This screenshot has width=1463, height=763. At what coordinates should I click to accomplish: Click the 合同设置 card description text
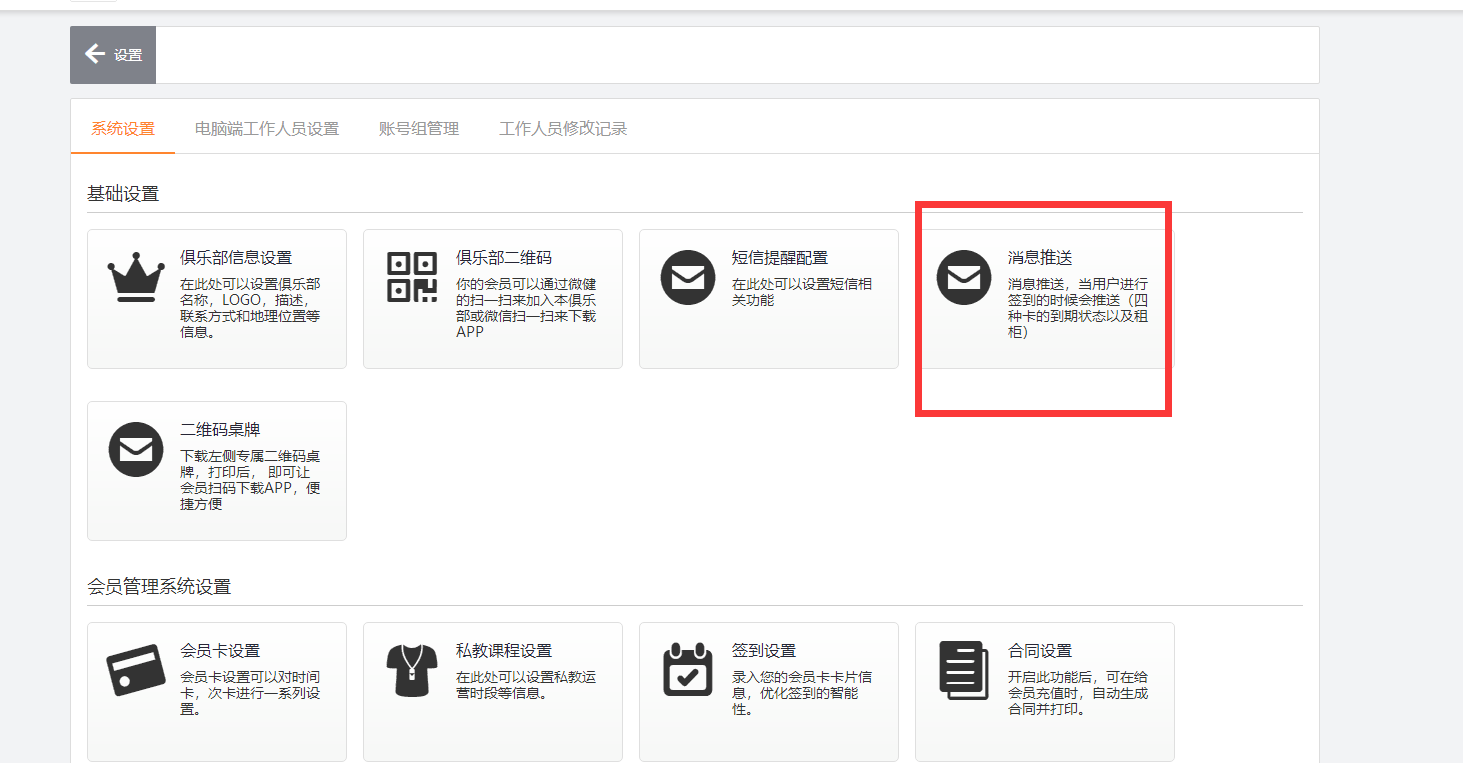[1078, 693]
